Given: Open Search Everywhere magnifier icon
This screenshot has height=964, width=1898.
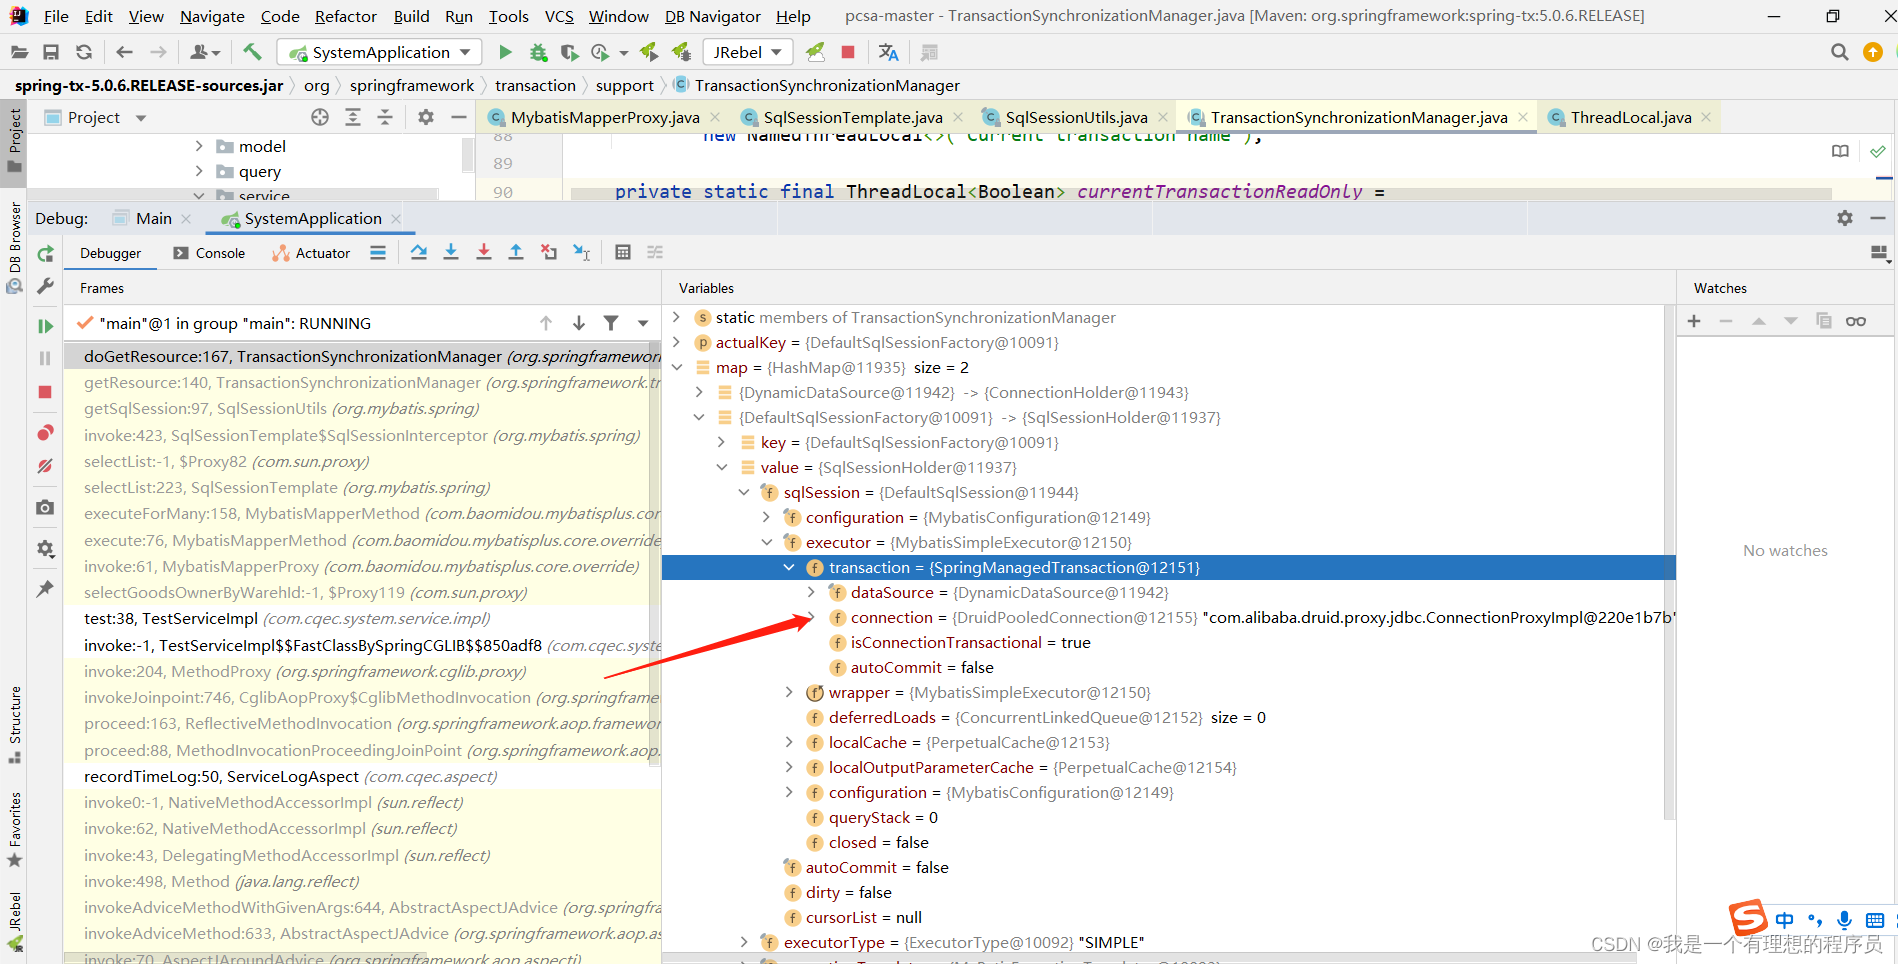Looking at the screenshot, I should (1839, 52).
